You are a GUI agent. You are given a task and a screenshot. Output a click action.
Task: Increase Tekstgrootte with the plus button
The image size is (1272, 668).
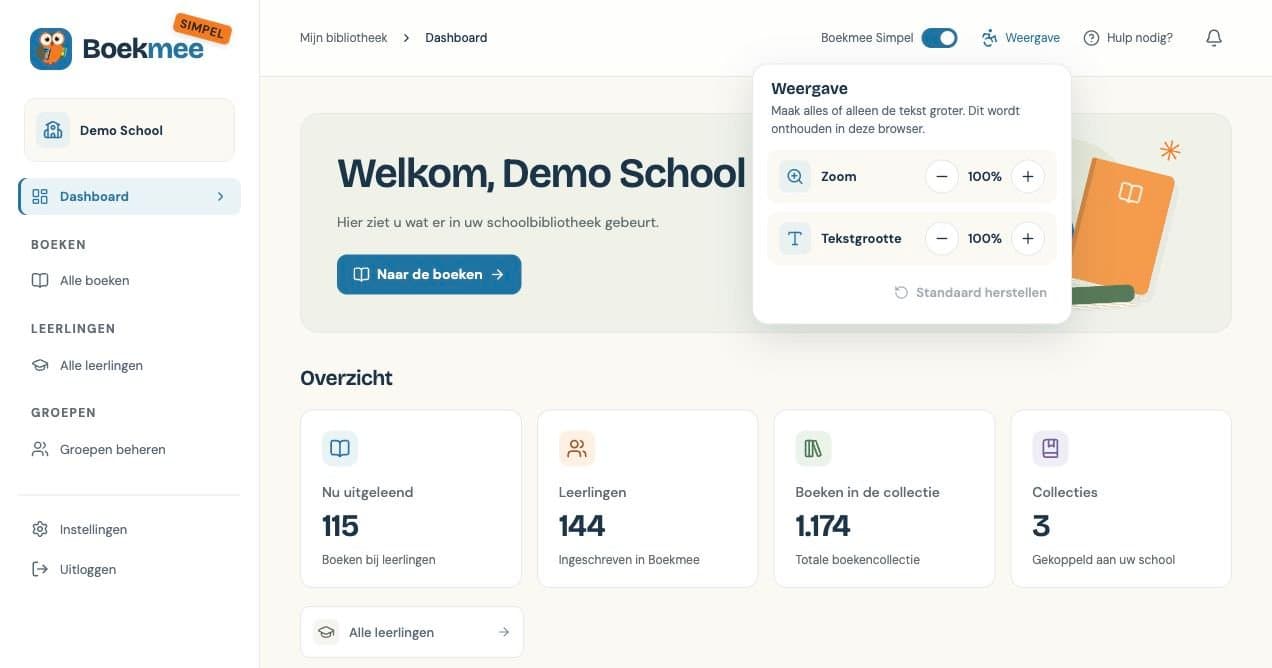click(x=1027, y=238)
